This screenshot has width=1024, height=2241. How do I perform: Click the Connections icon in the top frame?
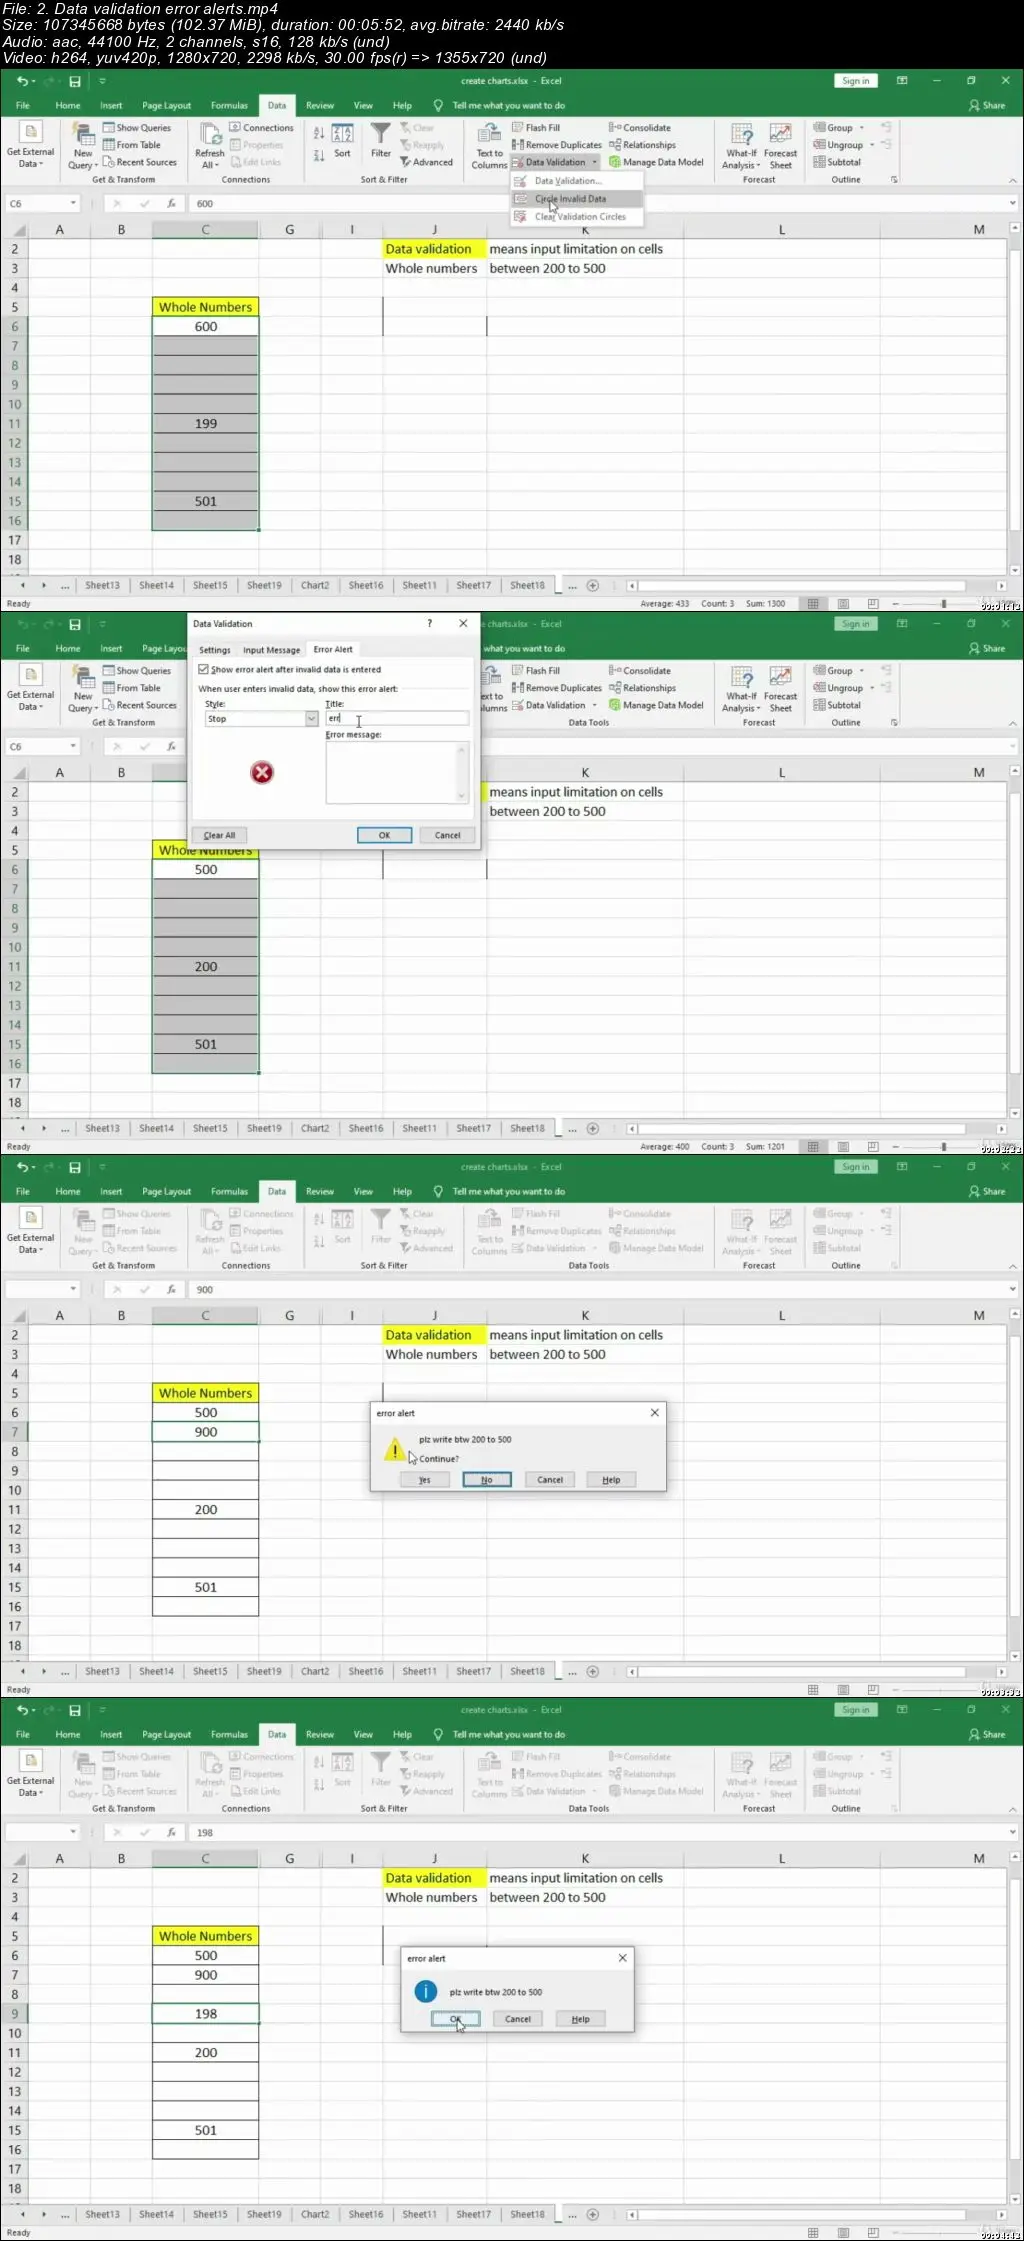point(235,128)
